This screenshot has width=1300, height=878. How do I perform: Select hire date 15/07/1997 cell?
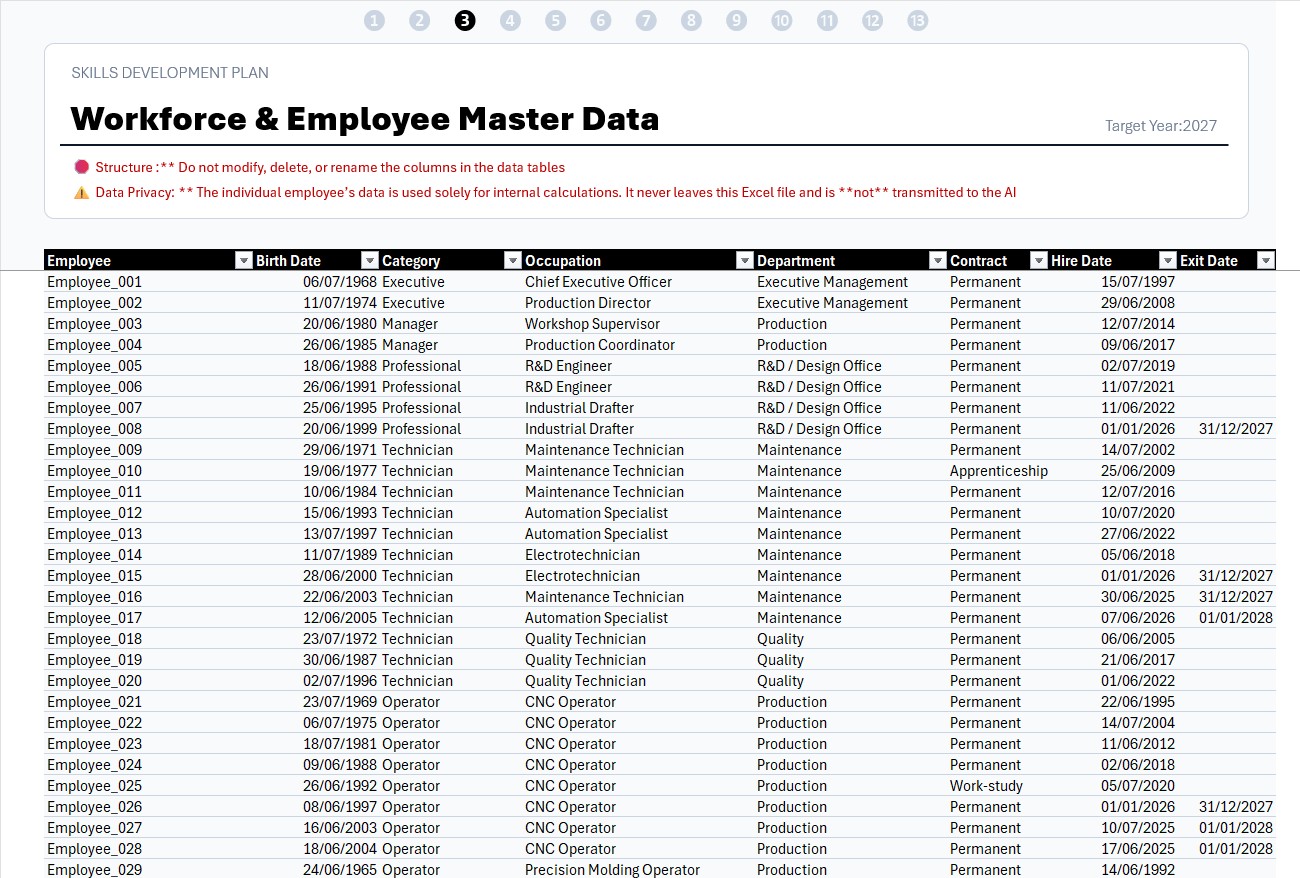(x=1113, y=282)
